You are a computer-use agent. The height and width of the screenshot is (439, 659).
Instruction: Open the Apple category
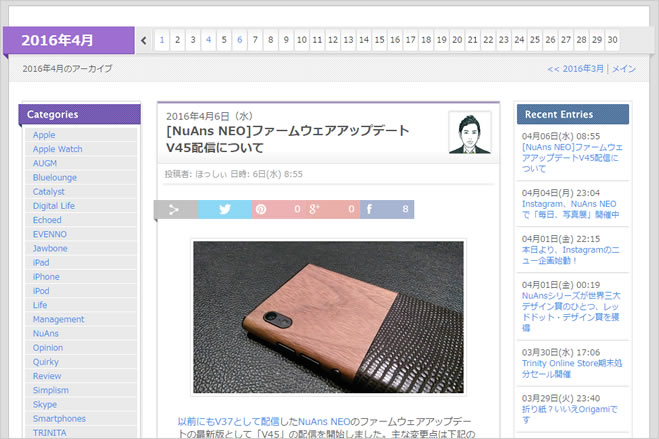pyautogui.click(x=44, y=135)
